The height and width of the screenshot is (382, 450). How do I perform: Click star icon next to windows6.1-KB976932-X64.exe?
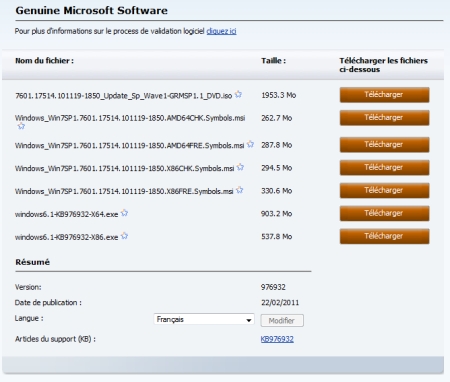[124, 213]
